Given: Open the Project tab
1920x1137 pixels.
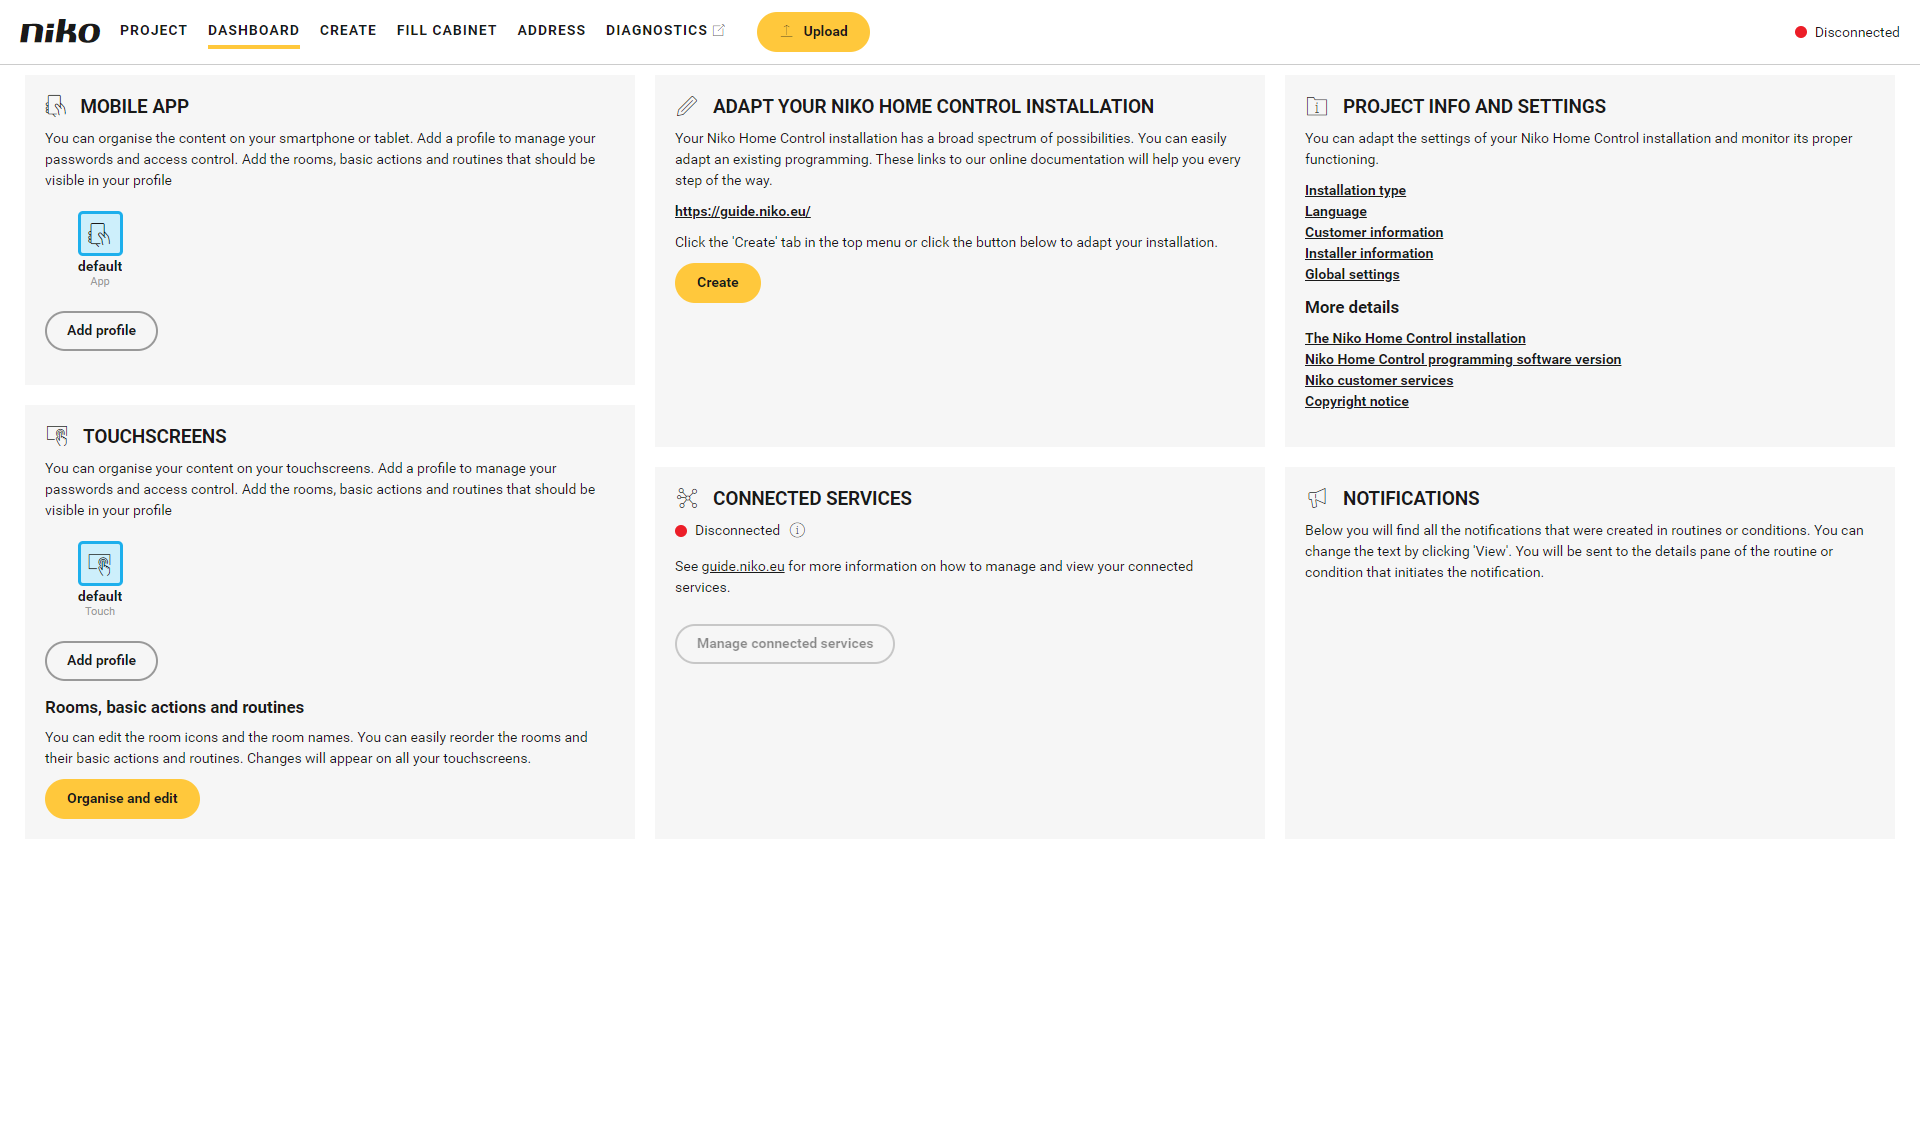Looking at the screenshot, I should coord(154,30).
